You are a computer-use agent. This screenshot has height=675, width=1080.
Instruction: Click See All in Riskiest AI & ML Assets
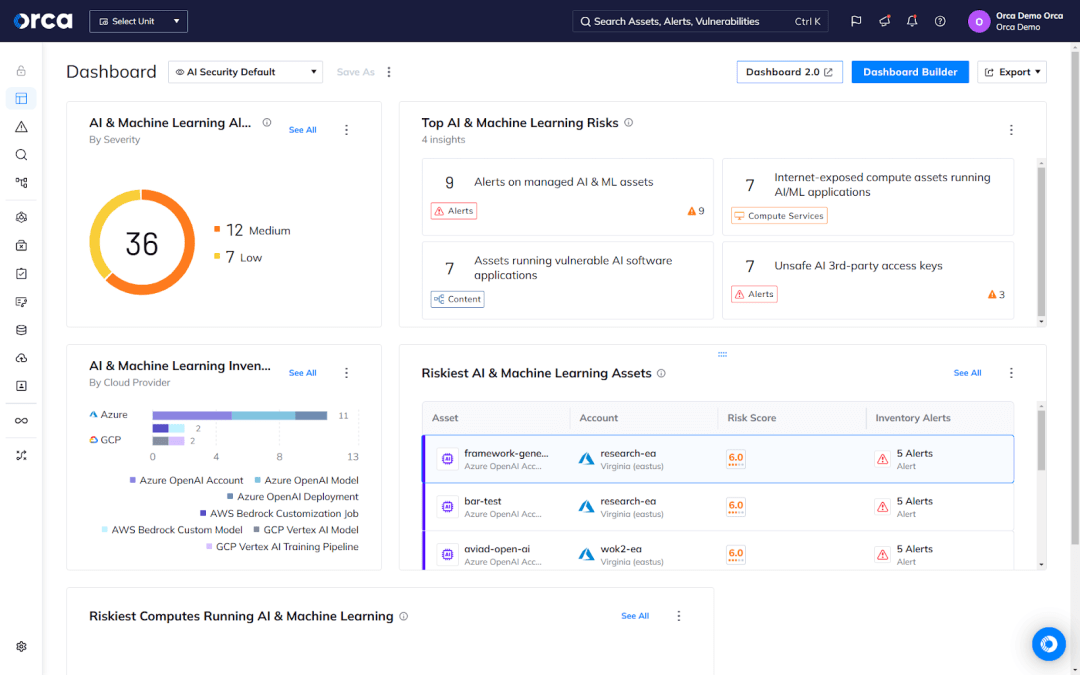click(967, 373)
